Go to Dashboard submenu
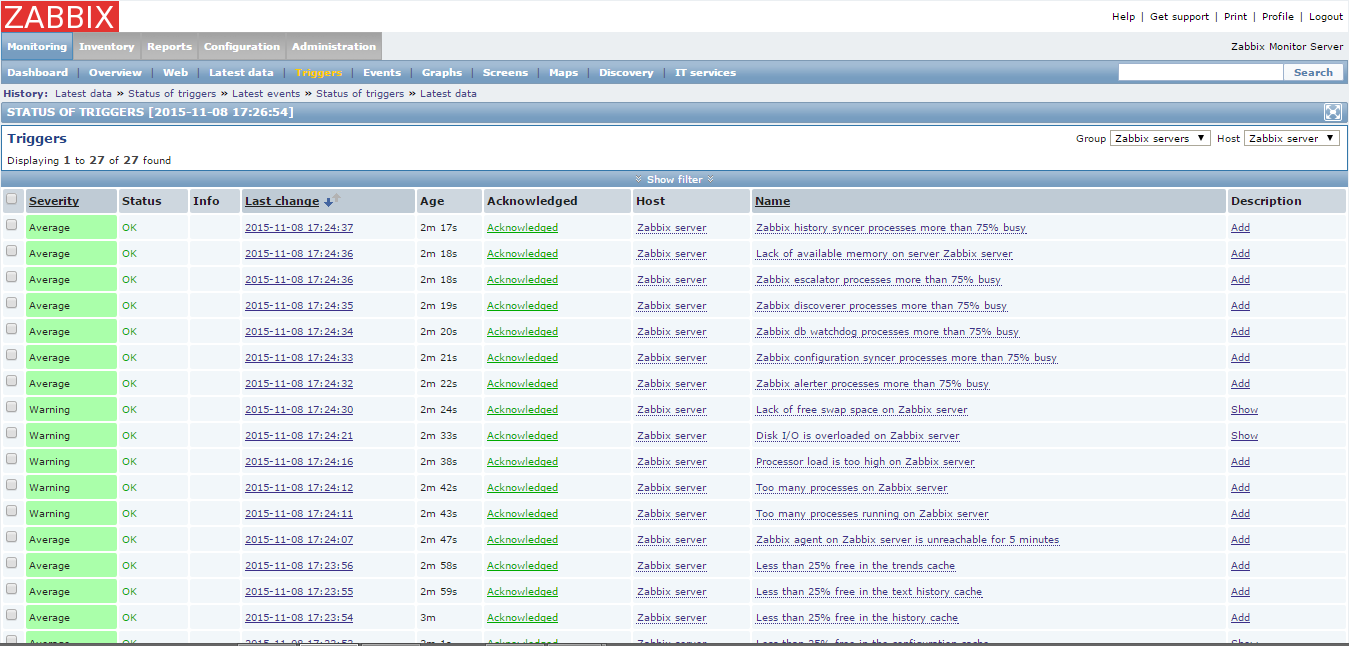Screen dimensions: 1349x646 click(x=38, y=72)
